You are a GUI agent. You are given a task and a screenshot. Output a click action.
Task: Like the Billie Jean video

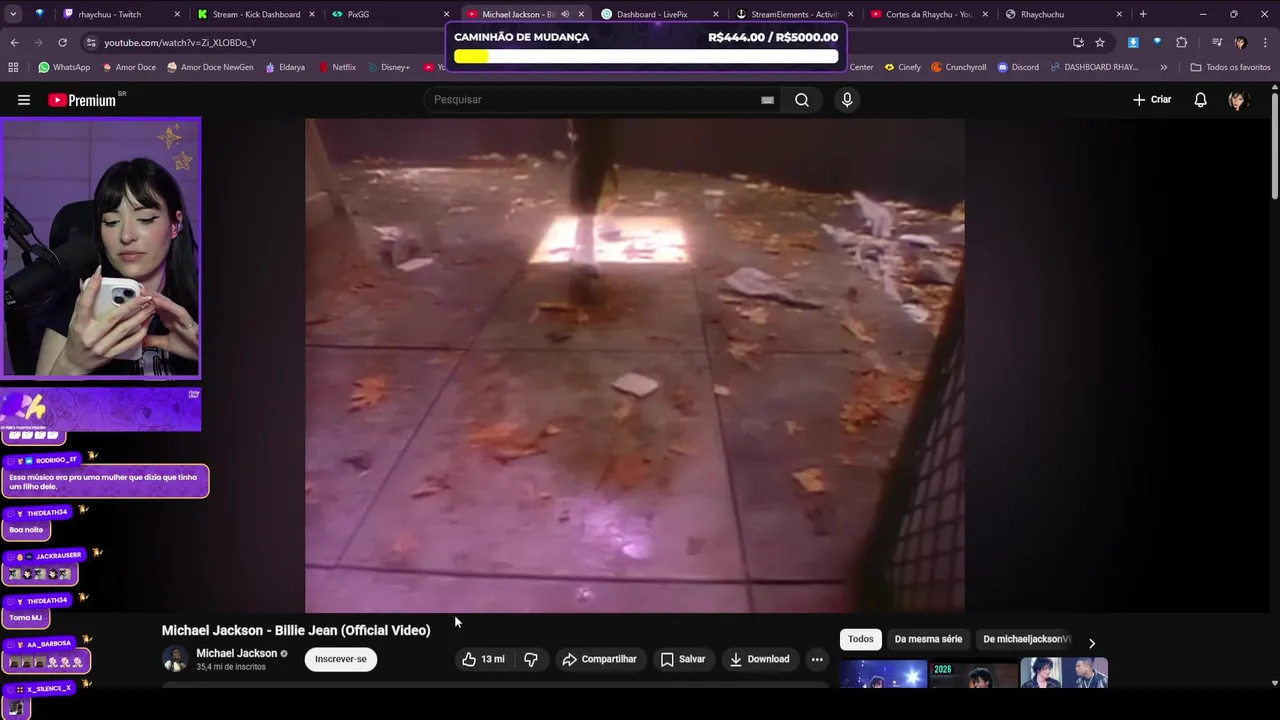483,659
